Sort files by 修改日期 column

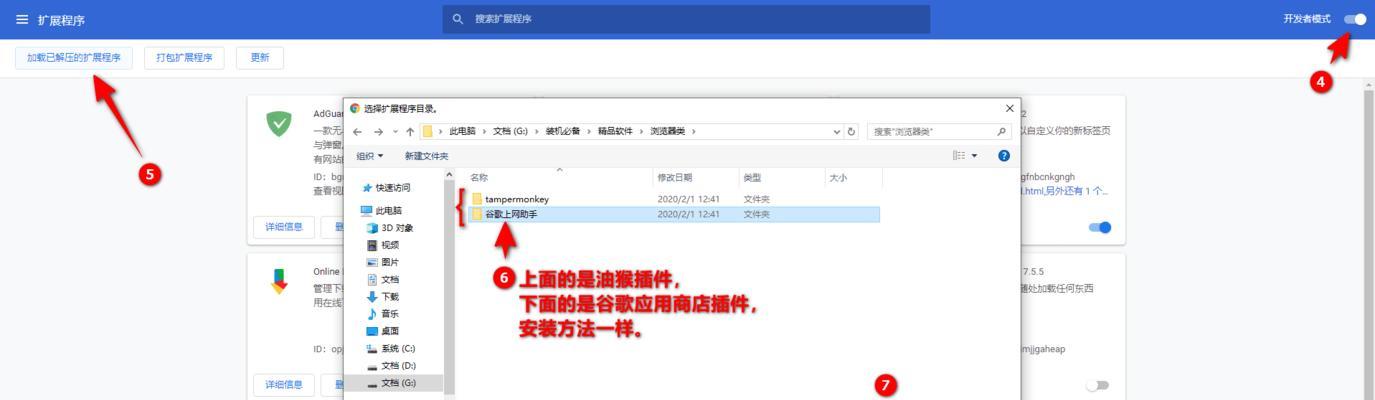(x=695, y=177)
